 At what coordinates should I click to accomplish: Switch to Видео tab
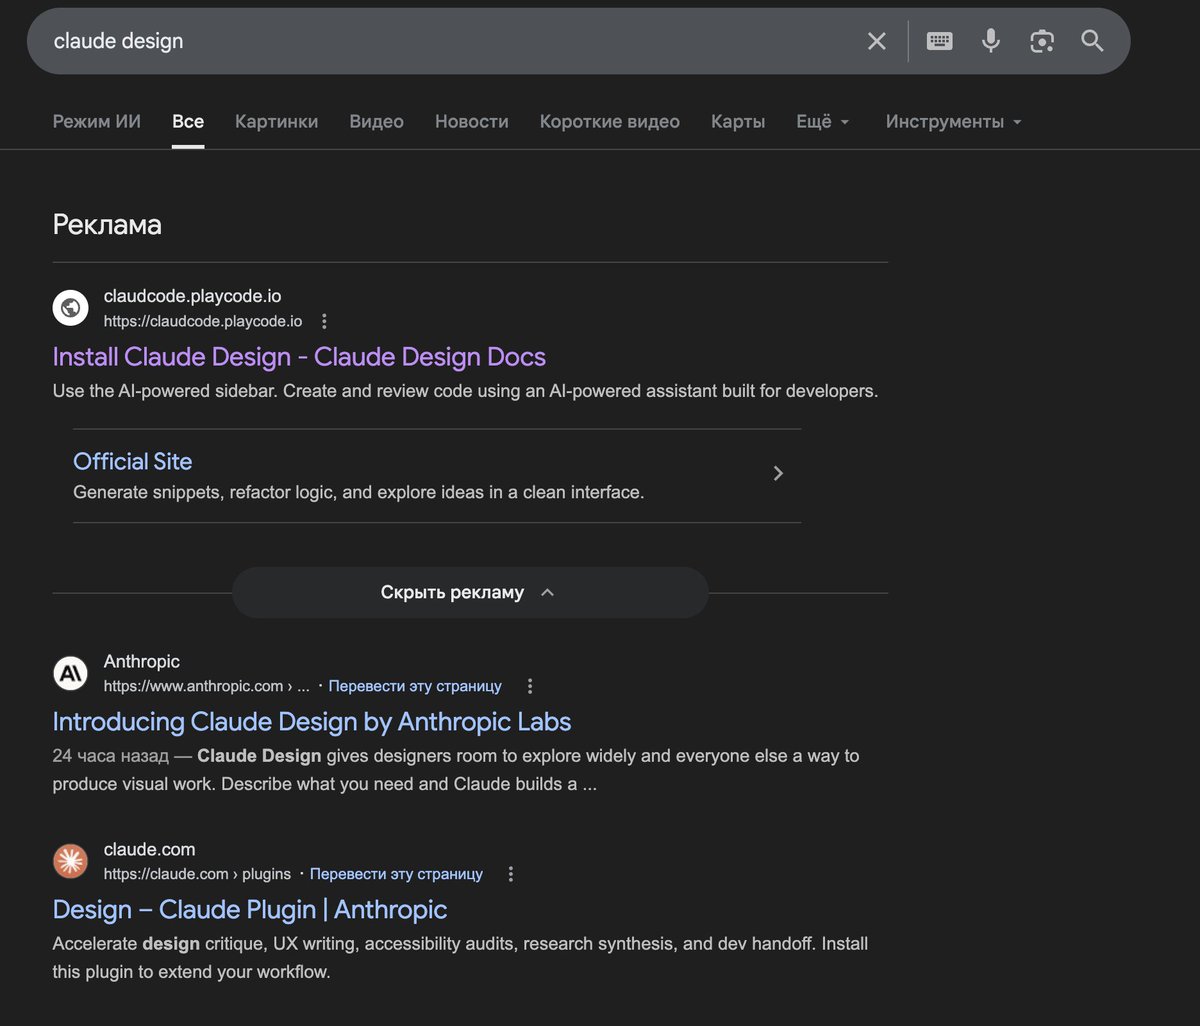pyautogui.click(x=377, y=121)
